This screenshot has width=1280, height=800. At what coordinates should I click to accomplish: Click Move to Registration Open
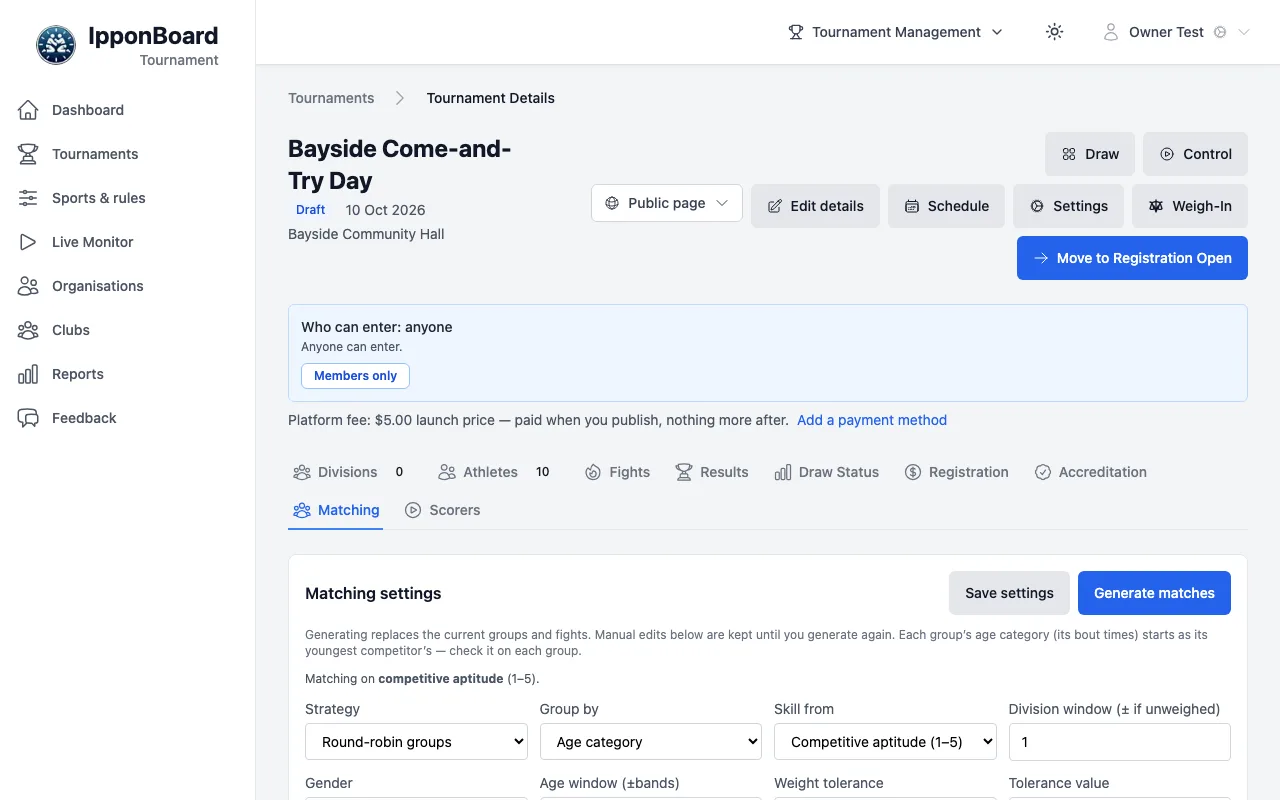pyautogui.click(x=1132, y=258)
